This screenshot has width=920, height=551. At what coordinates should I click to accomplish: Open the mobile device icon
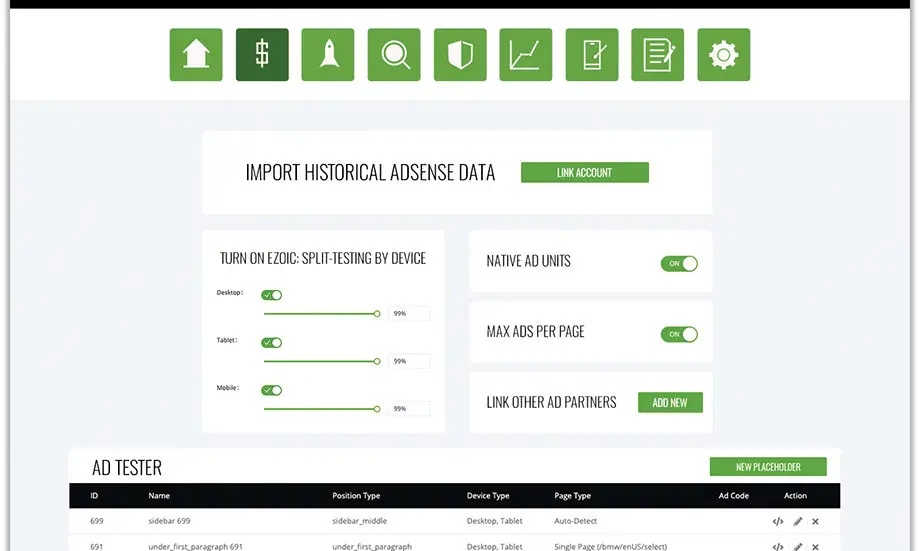point(592,55)
